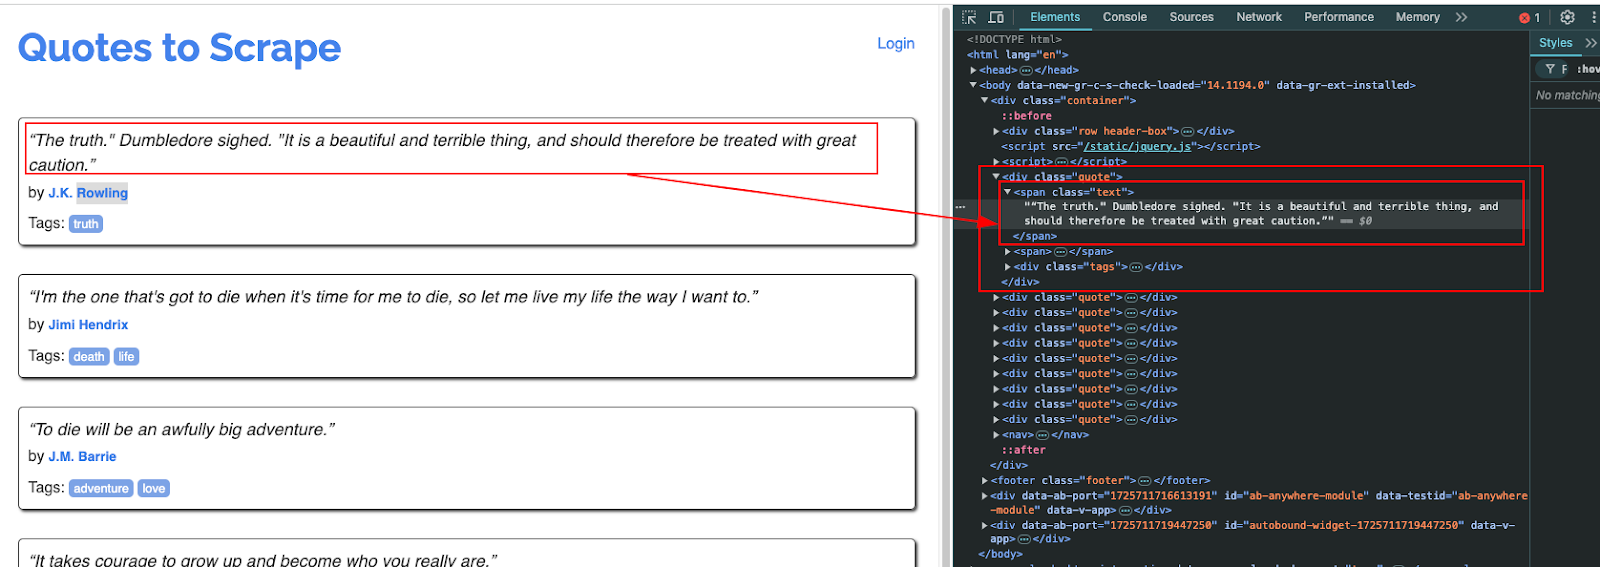Click the ellipsis in row header-box div
This screenshot has height=567, width=1600.
point(1188,131)
